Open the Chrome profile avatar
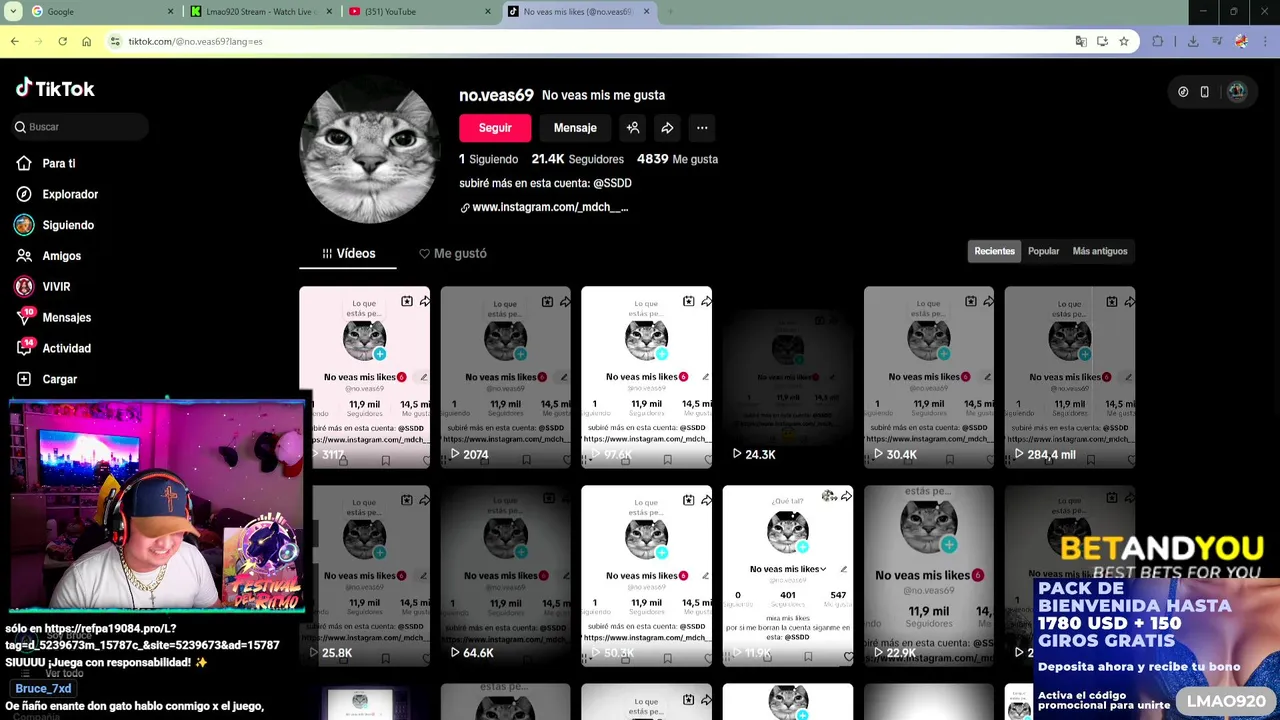The image size is (1280, 720). [x=1241, y=41]
